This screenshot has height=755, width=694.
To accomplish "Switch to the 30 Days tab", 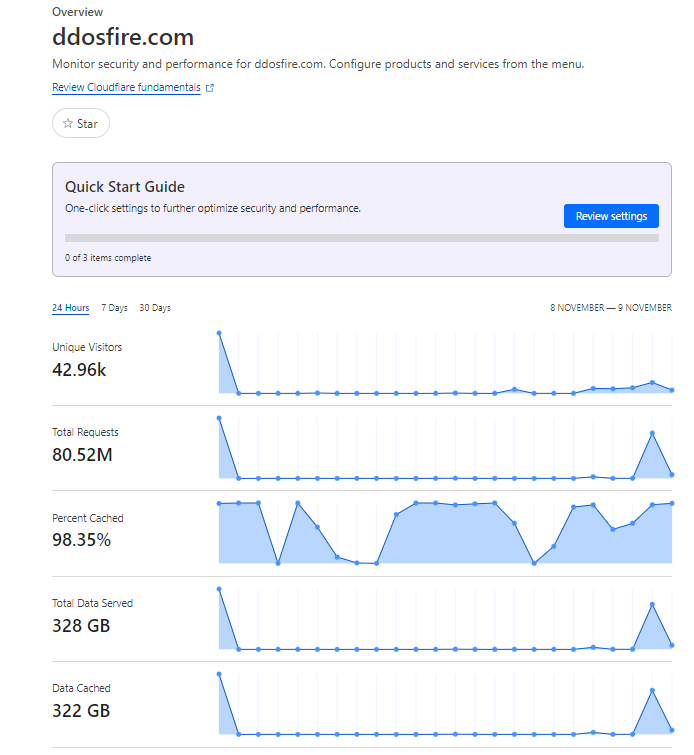I will [x=155, y=308].
